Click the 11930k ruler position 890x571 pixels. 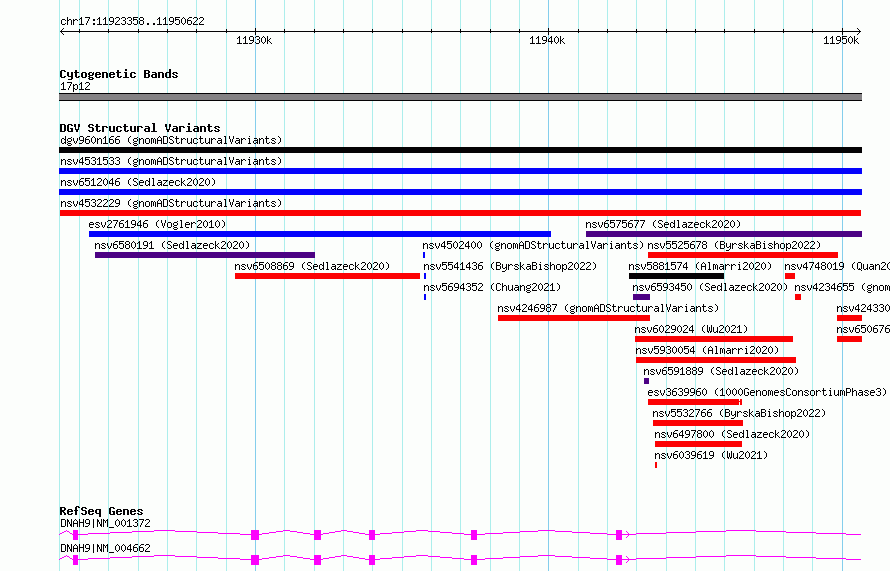(x=254, y=40)
